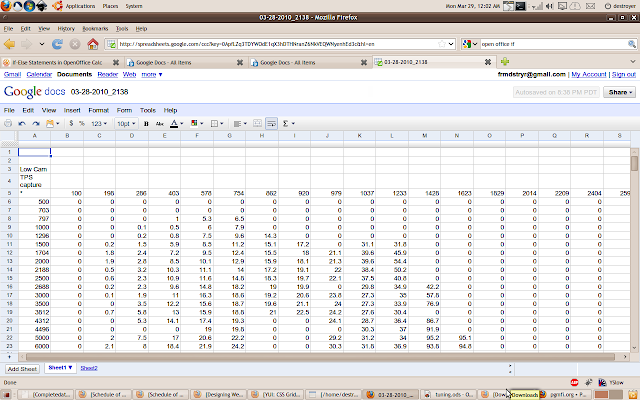This screenshot has width=640, height=400.
Task: Click the Redo arrow icon
Action: click(x=38, y=123)
